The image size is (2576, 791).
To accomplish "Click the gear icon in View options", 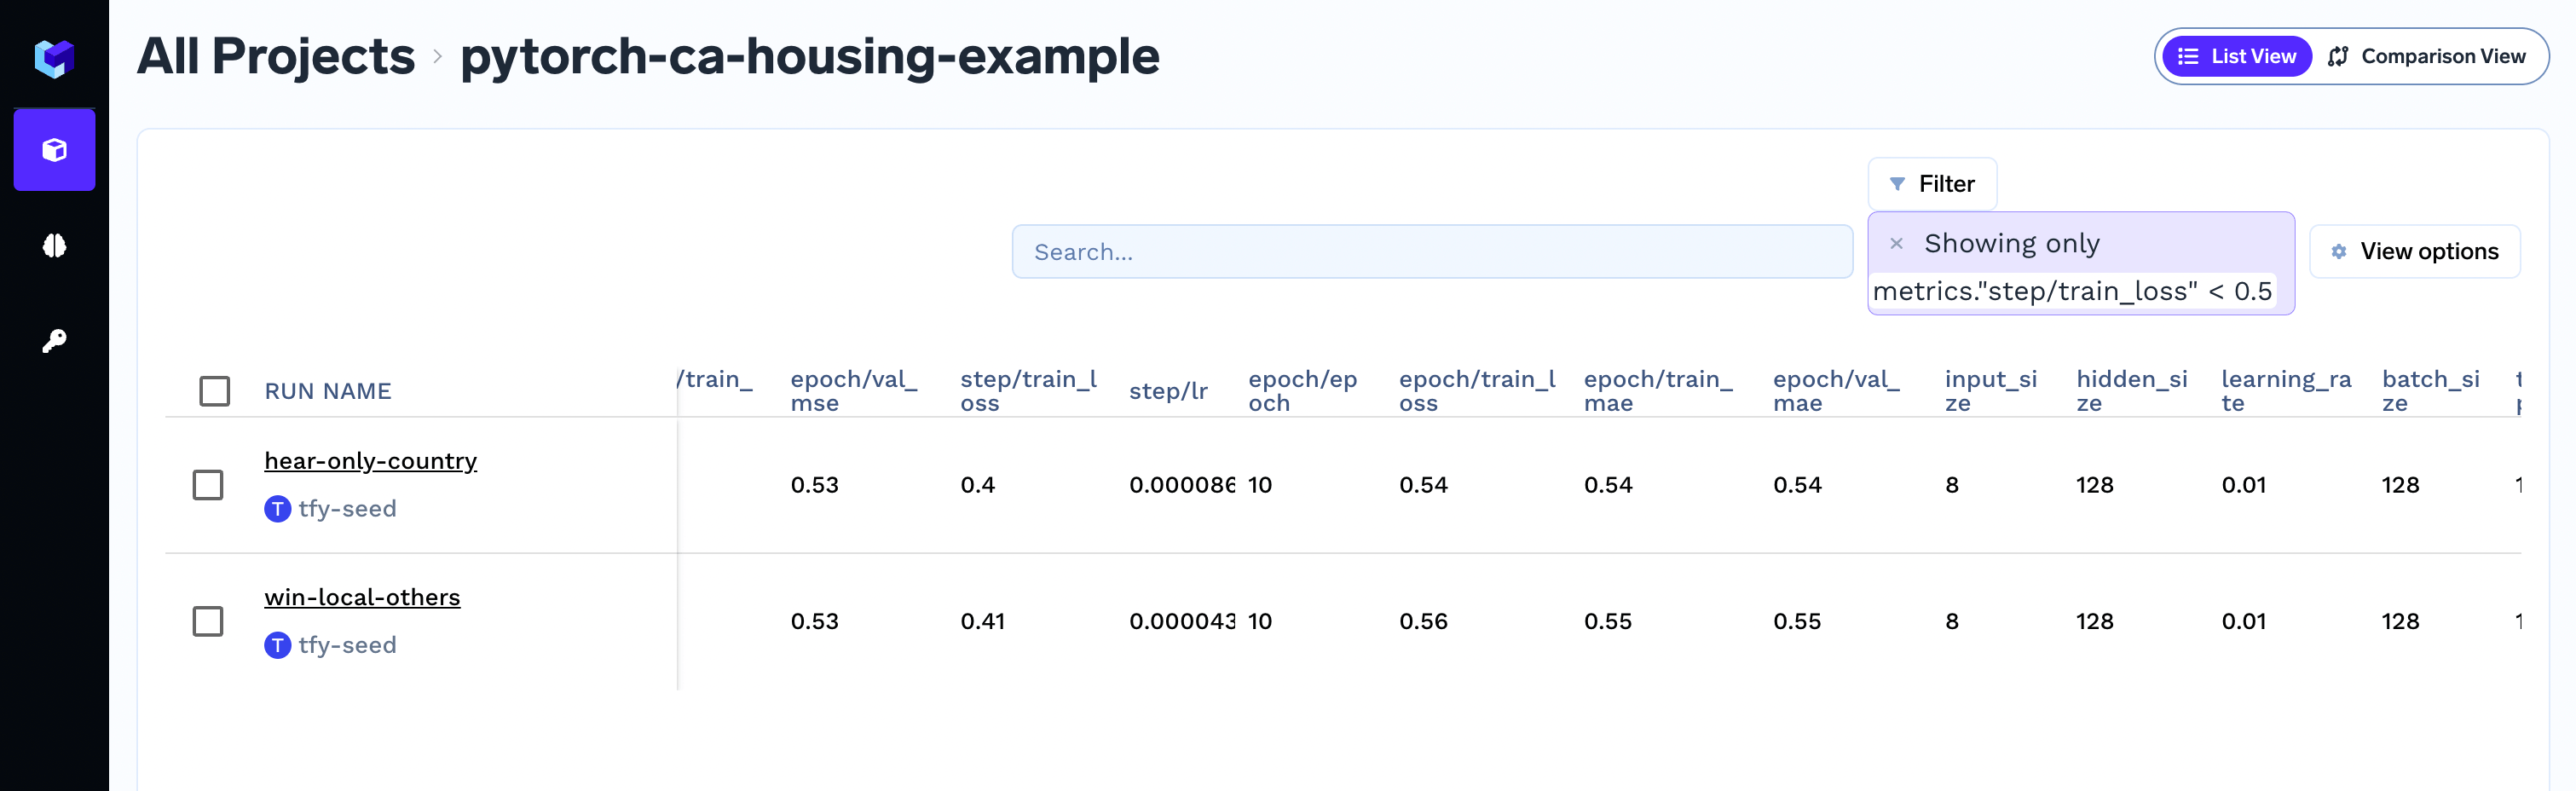I will (x=2339, y=252).
